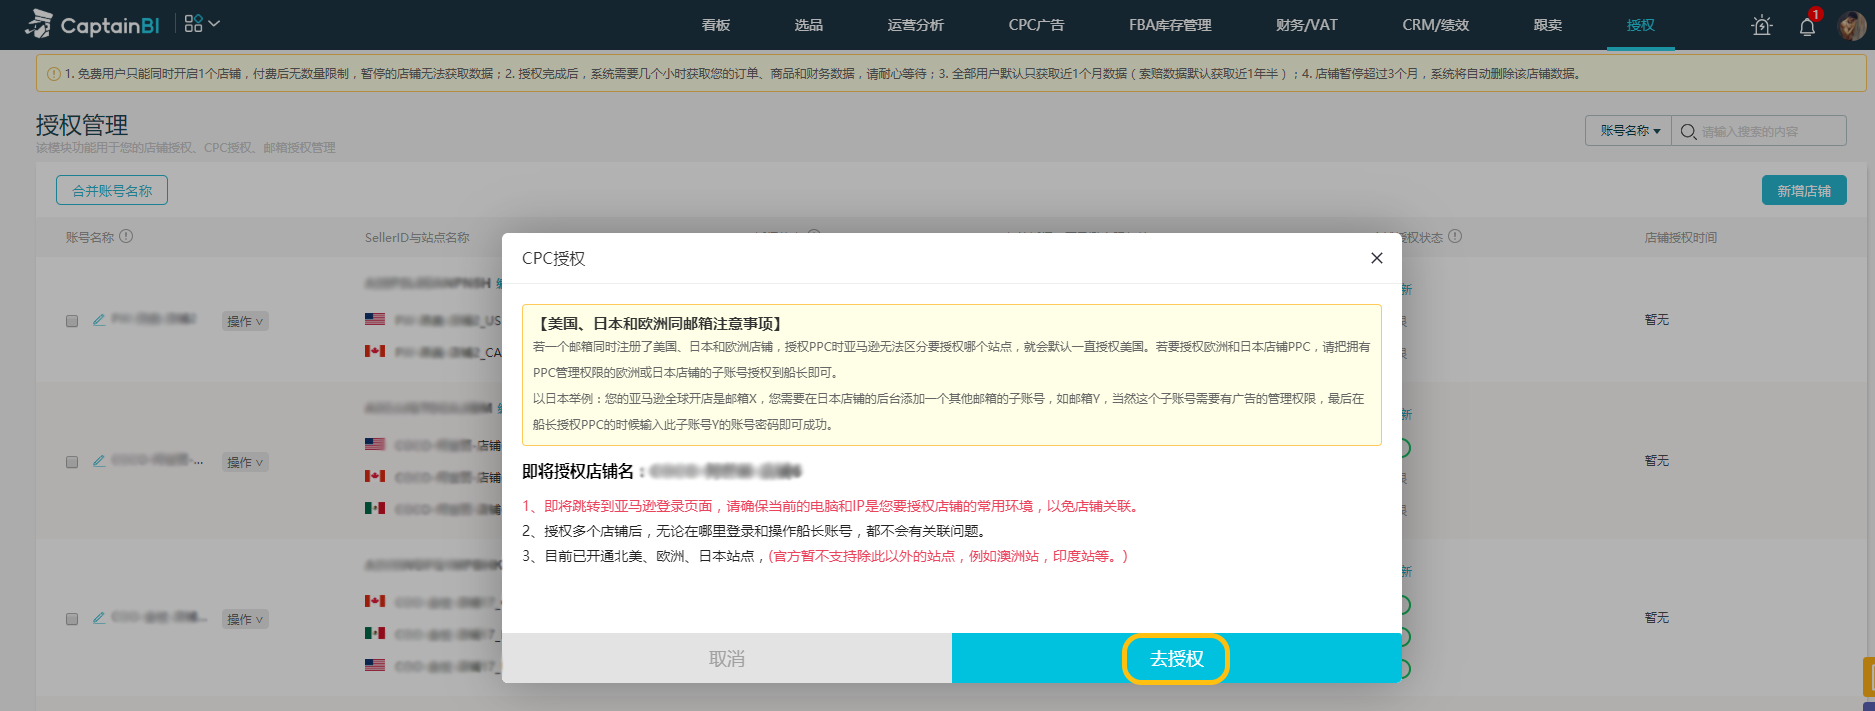
Task: Click the Canada flag in the COO account row
Action: (x=375, y=601)
